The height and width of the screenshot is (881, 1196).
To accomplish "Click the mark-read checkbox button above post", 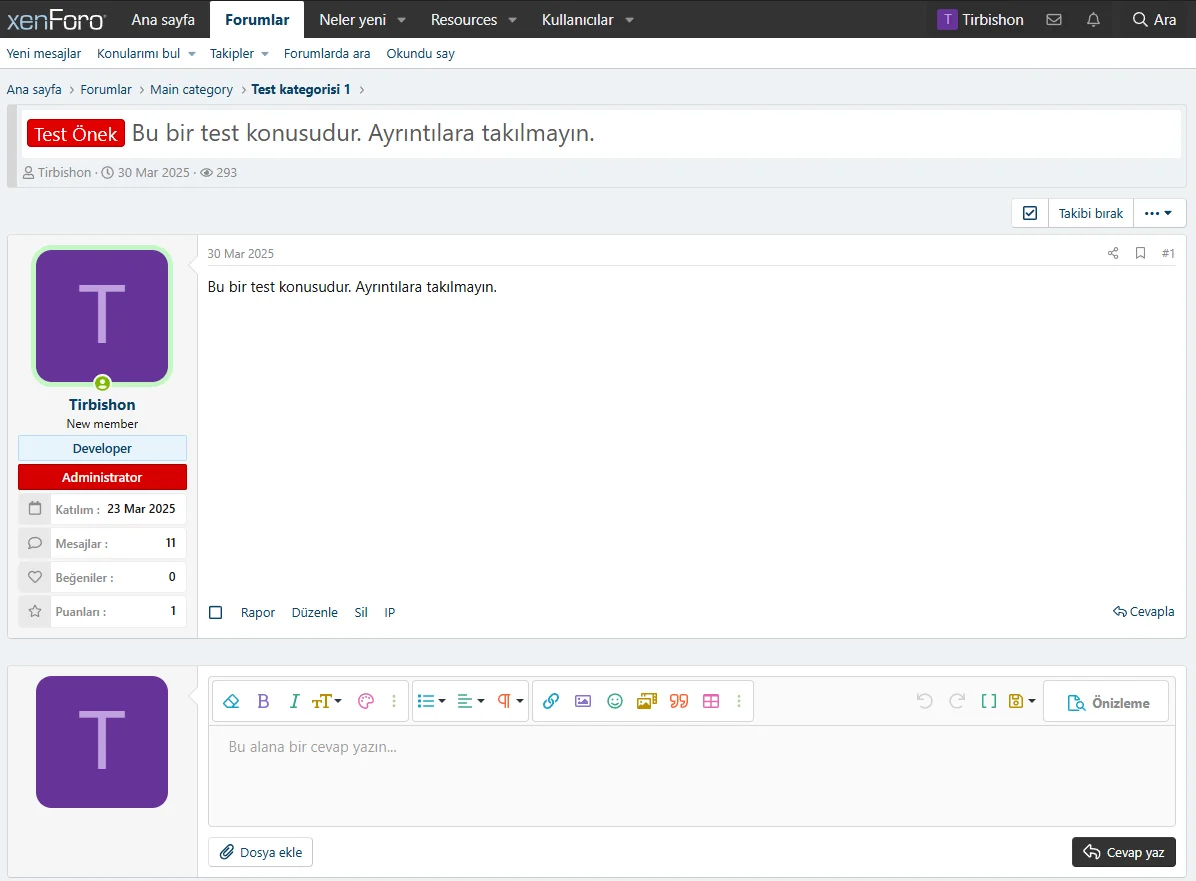I will 1030,213.
